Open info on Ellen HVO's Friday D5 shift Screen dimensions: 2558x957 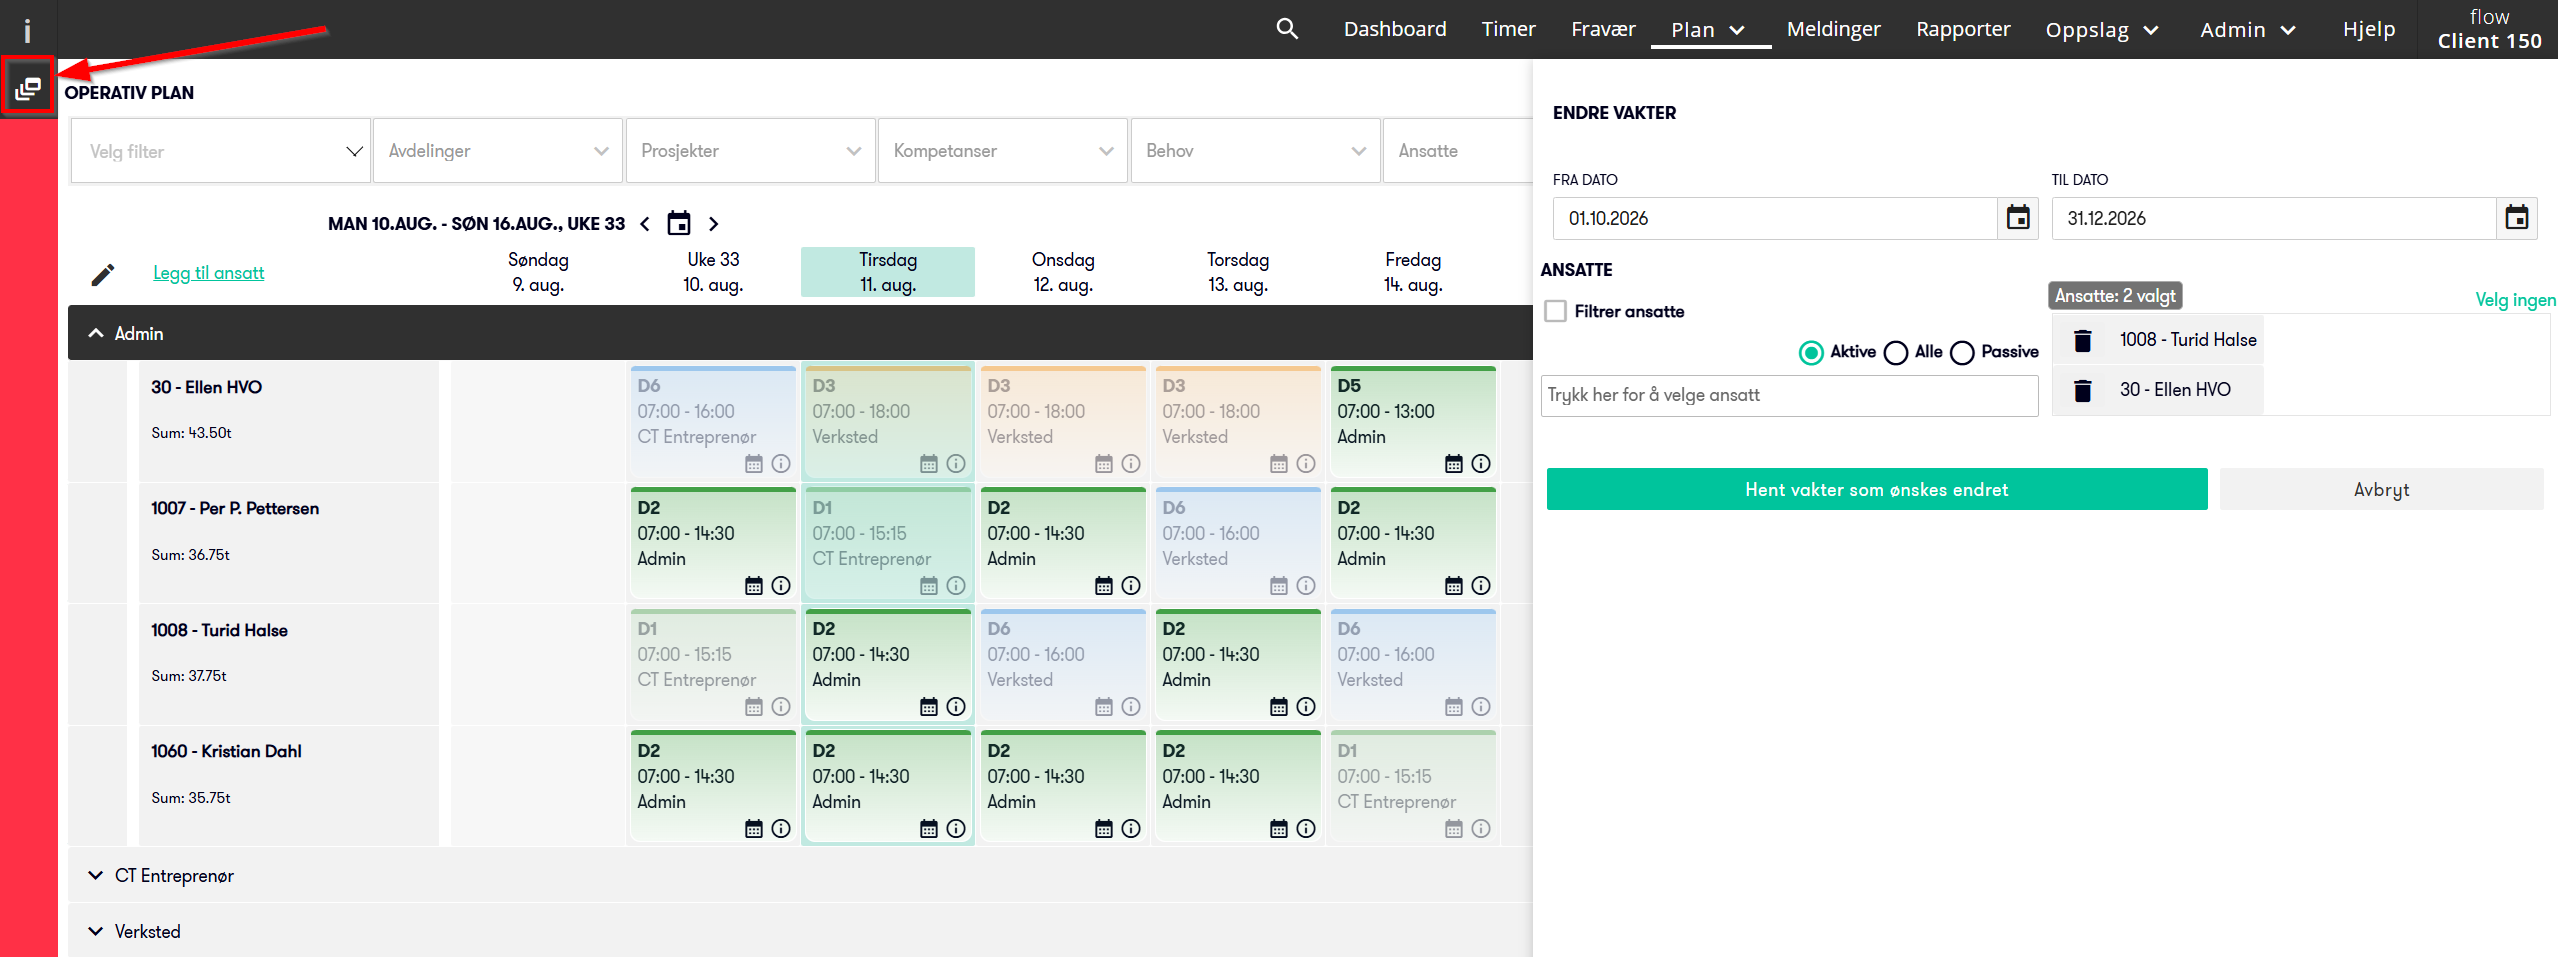(x=1481, y=464)
